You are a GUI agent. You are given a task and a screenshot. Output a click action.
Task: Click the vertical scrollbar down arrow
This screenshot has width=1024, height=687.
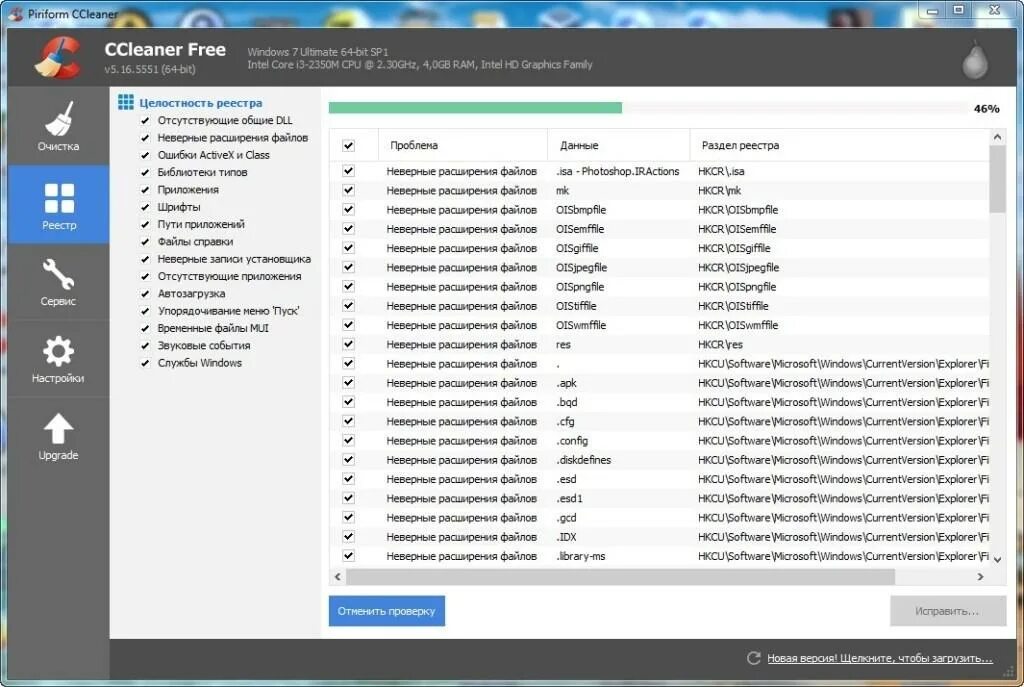click(x=997, y=560)
